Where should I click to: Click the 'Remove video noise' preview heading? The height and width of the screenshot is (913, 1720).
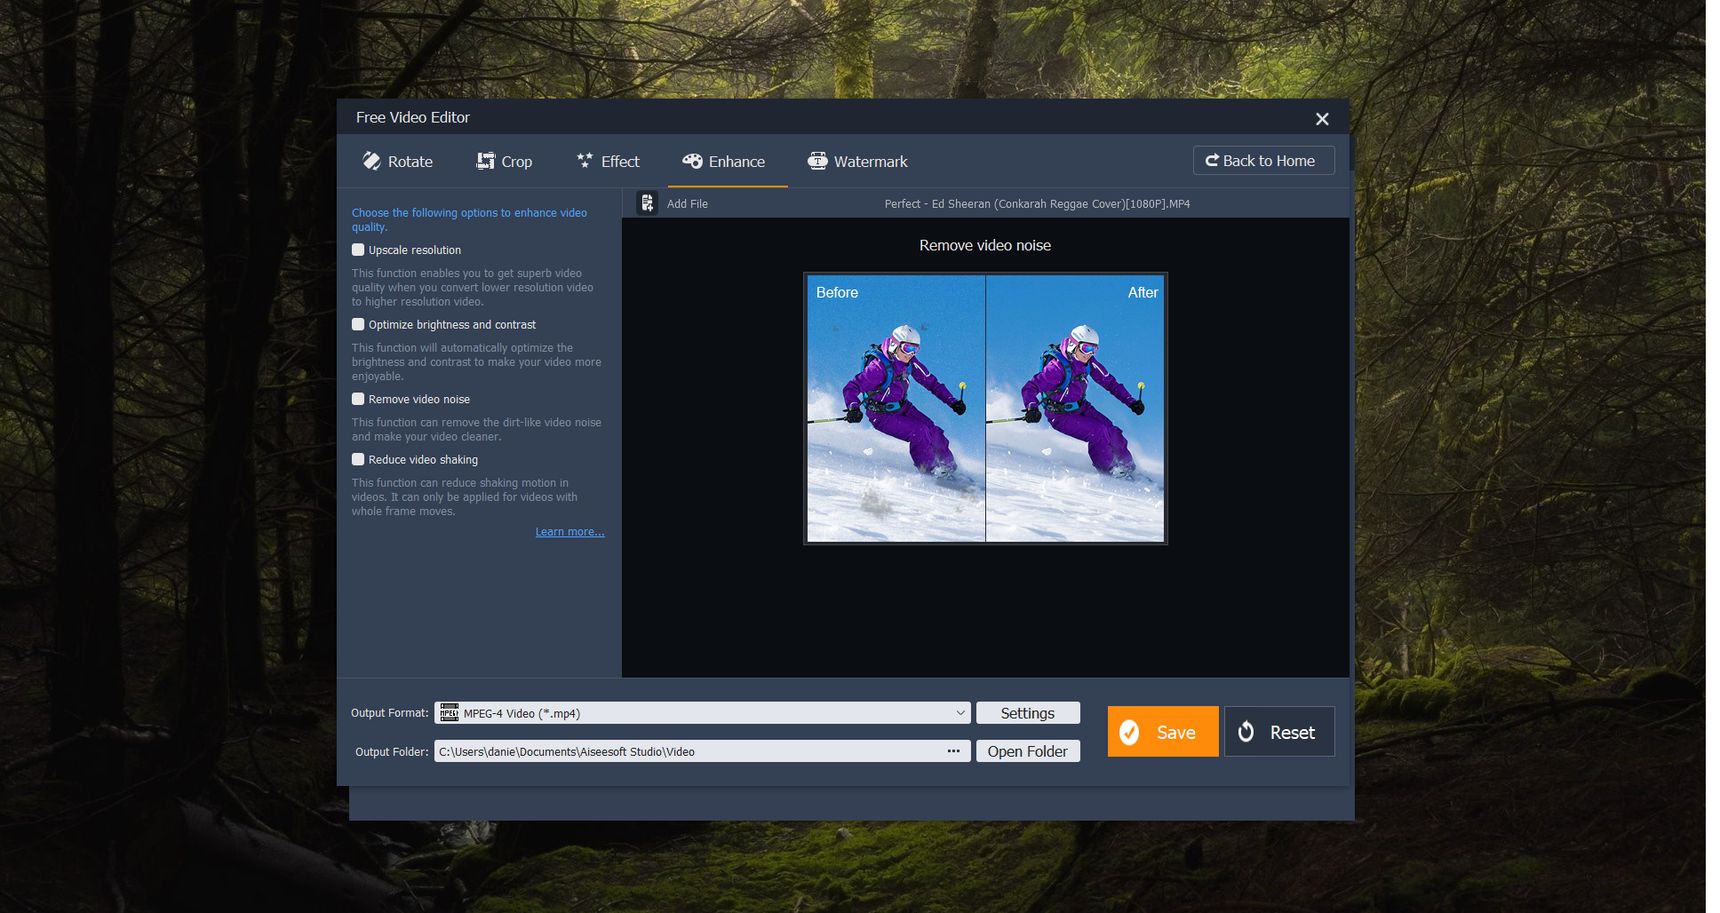985,245
